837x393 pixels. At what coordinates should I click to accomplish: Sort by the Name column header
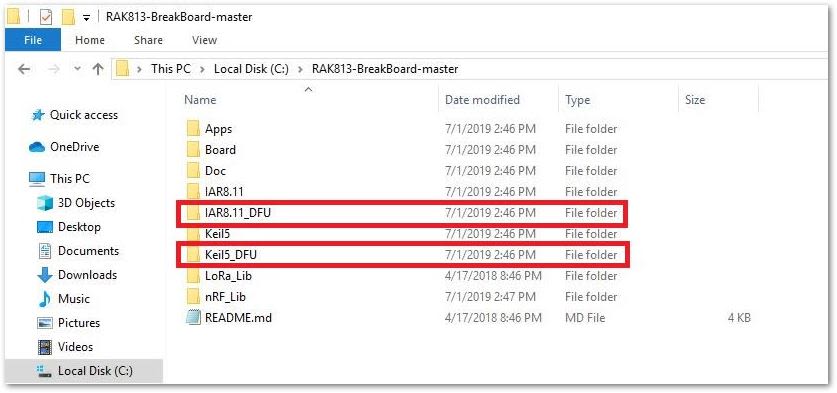coord(200,100)
